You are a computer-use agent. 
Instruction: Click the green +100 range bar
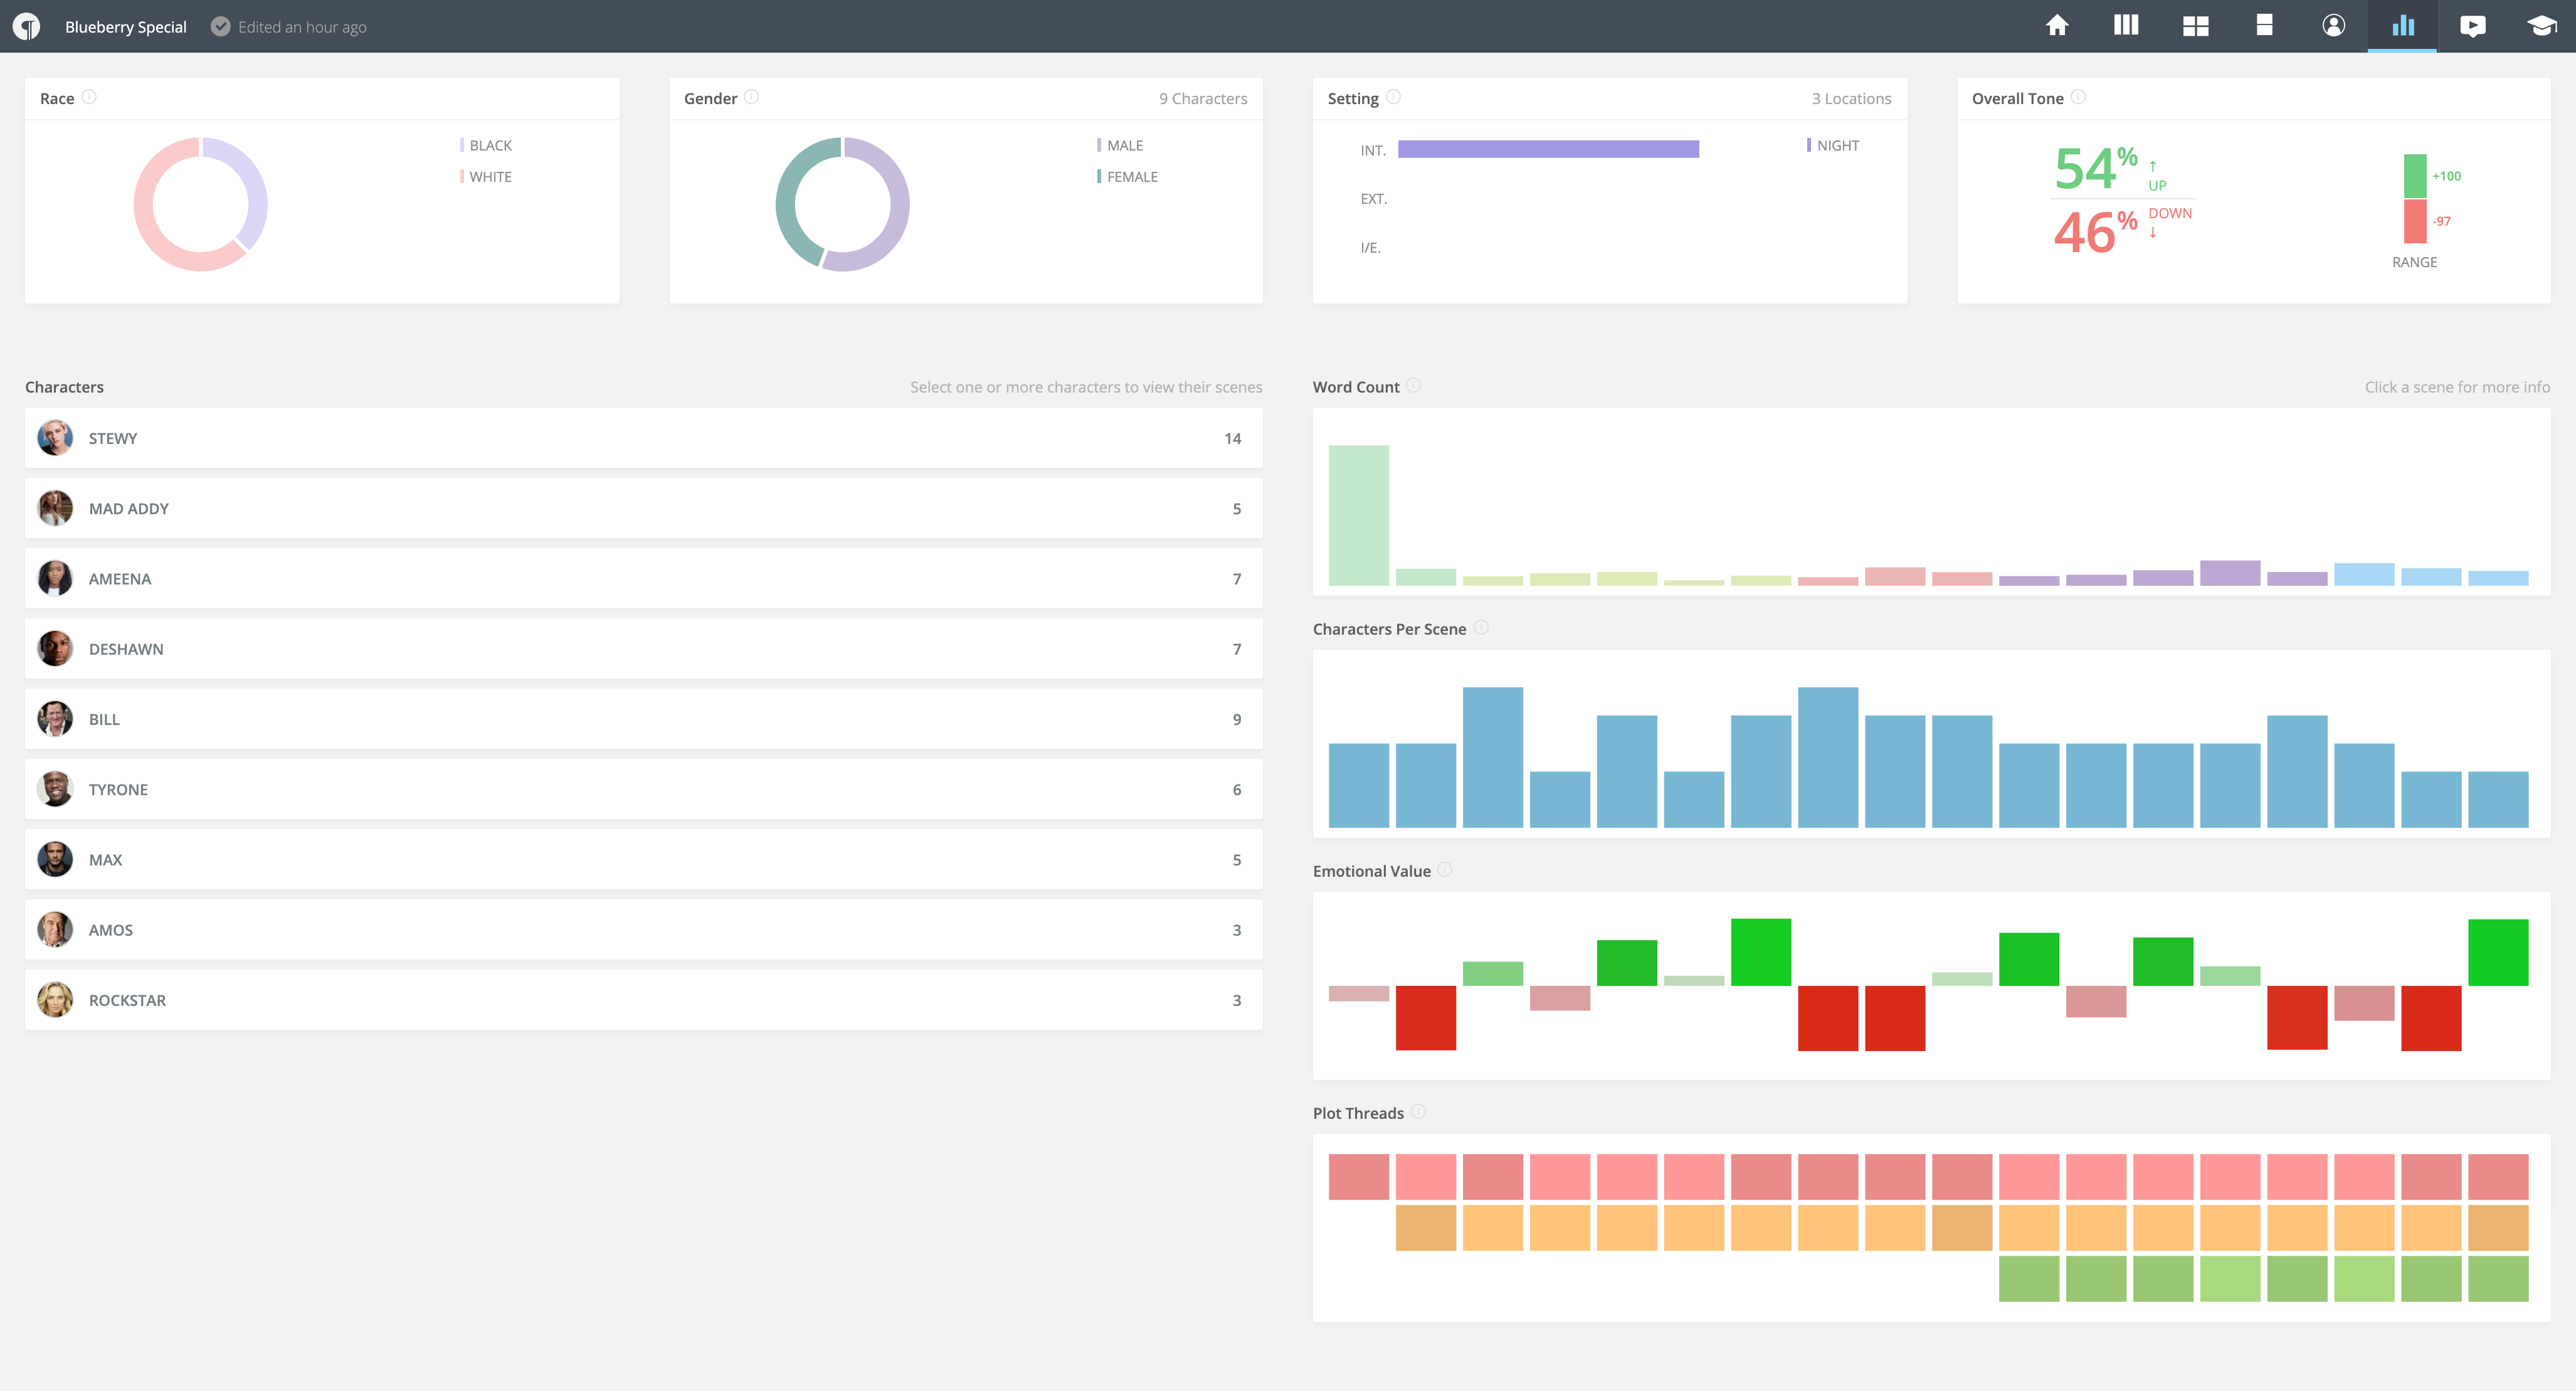tap(2414, 176)
